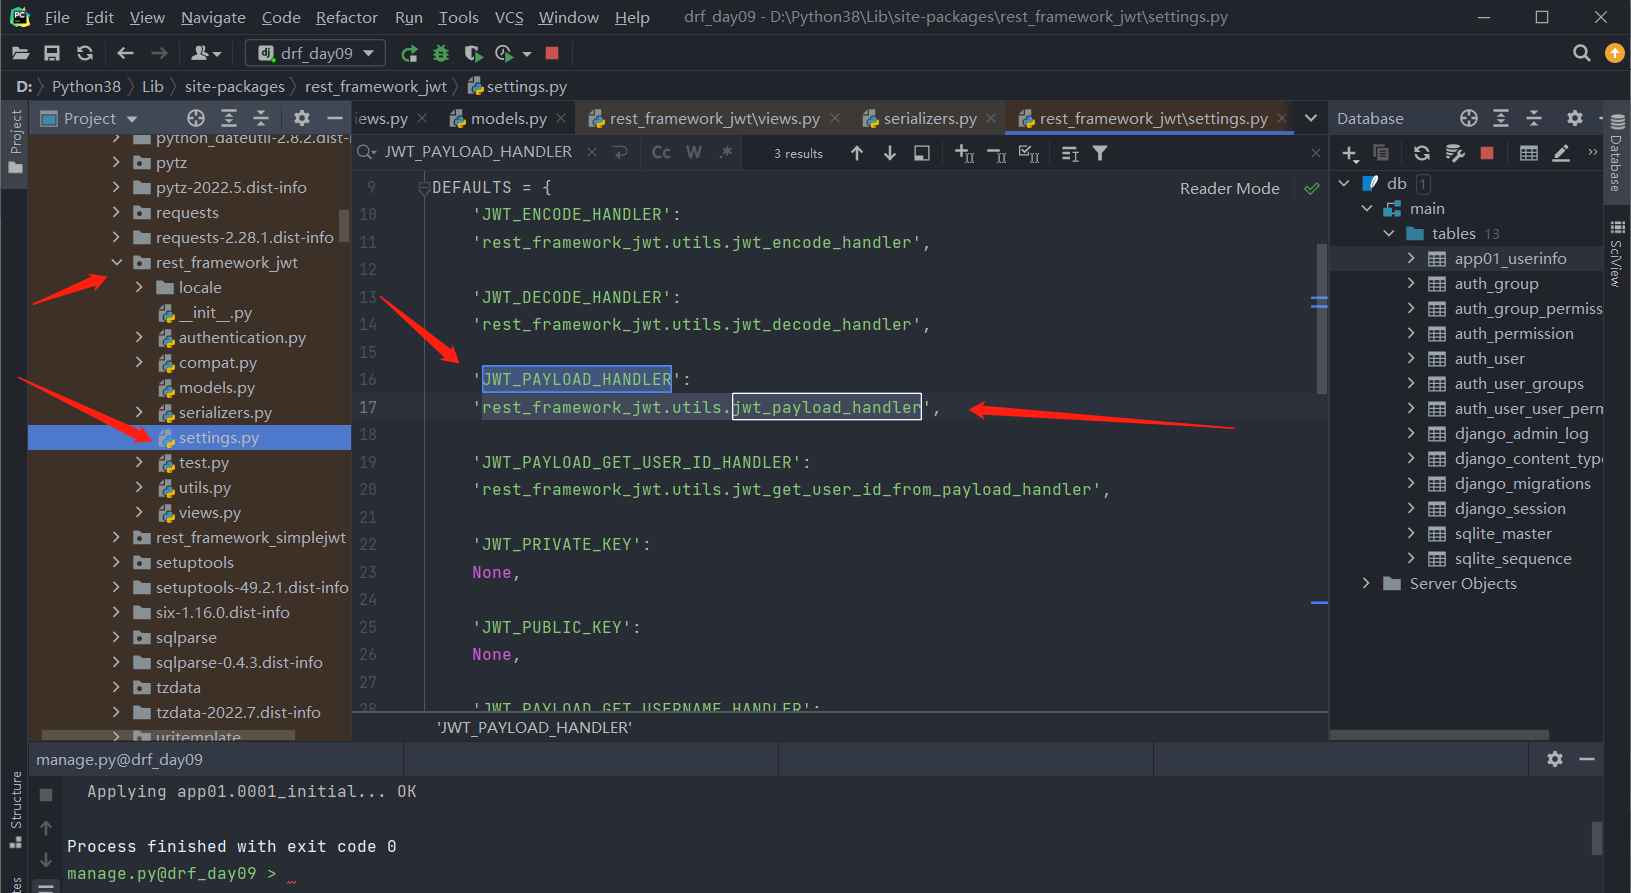Select authentication.py in Project tree
This screenshot has width=1631, height=893.
pos(242,338)
